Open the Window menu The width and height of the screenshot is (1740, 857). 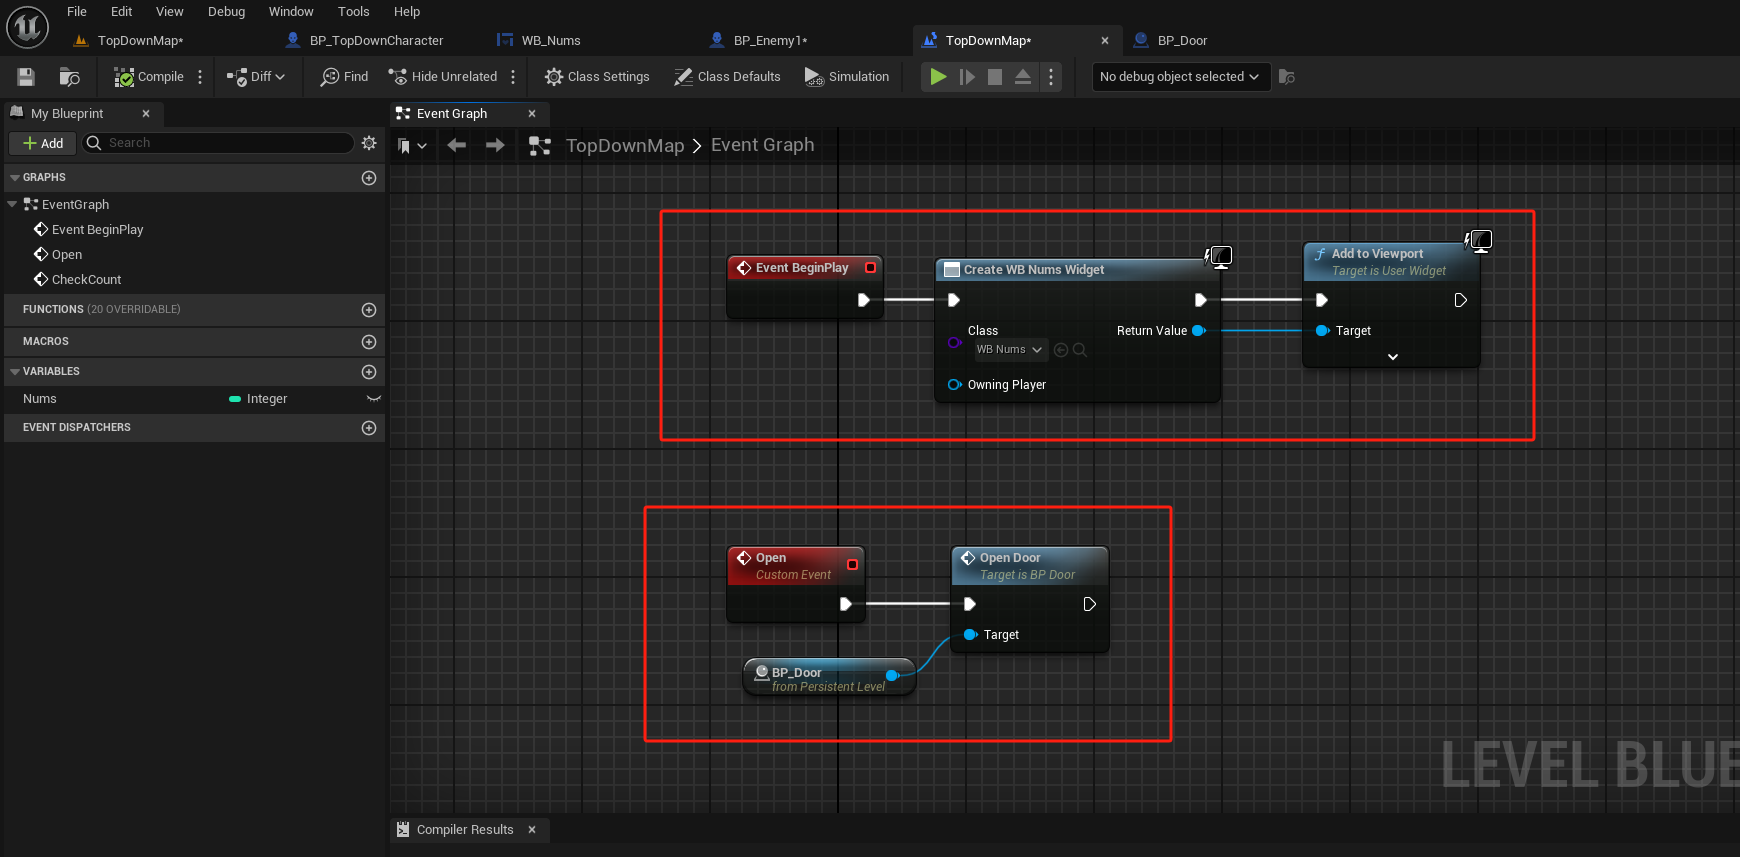coord(291,12)
